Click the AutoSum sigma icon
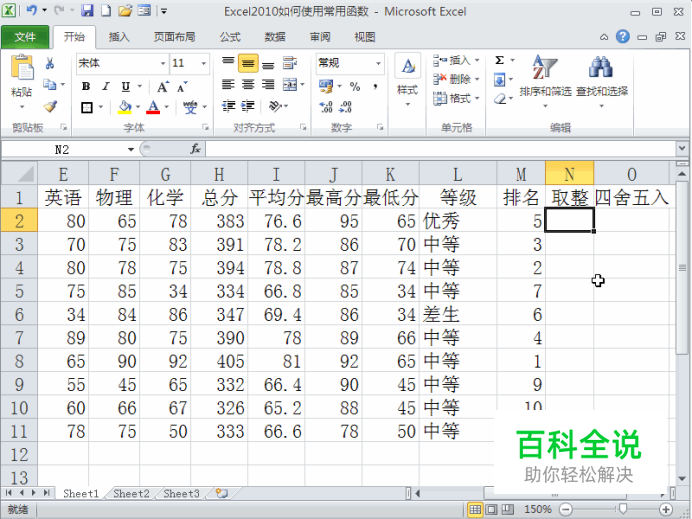This screenshot has width=692, height=519. (x=500, y=60)
